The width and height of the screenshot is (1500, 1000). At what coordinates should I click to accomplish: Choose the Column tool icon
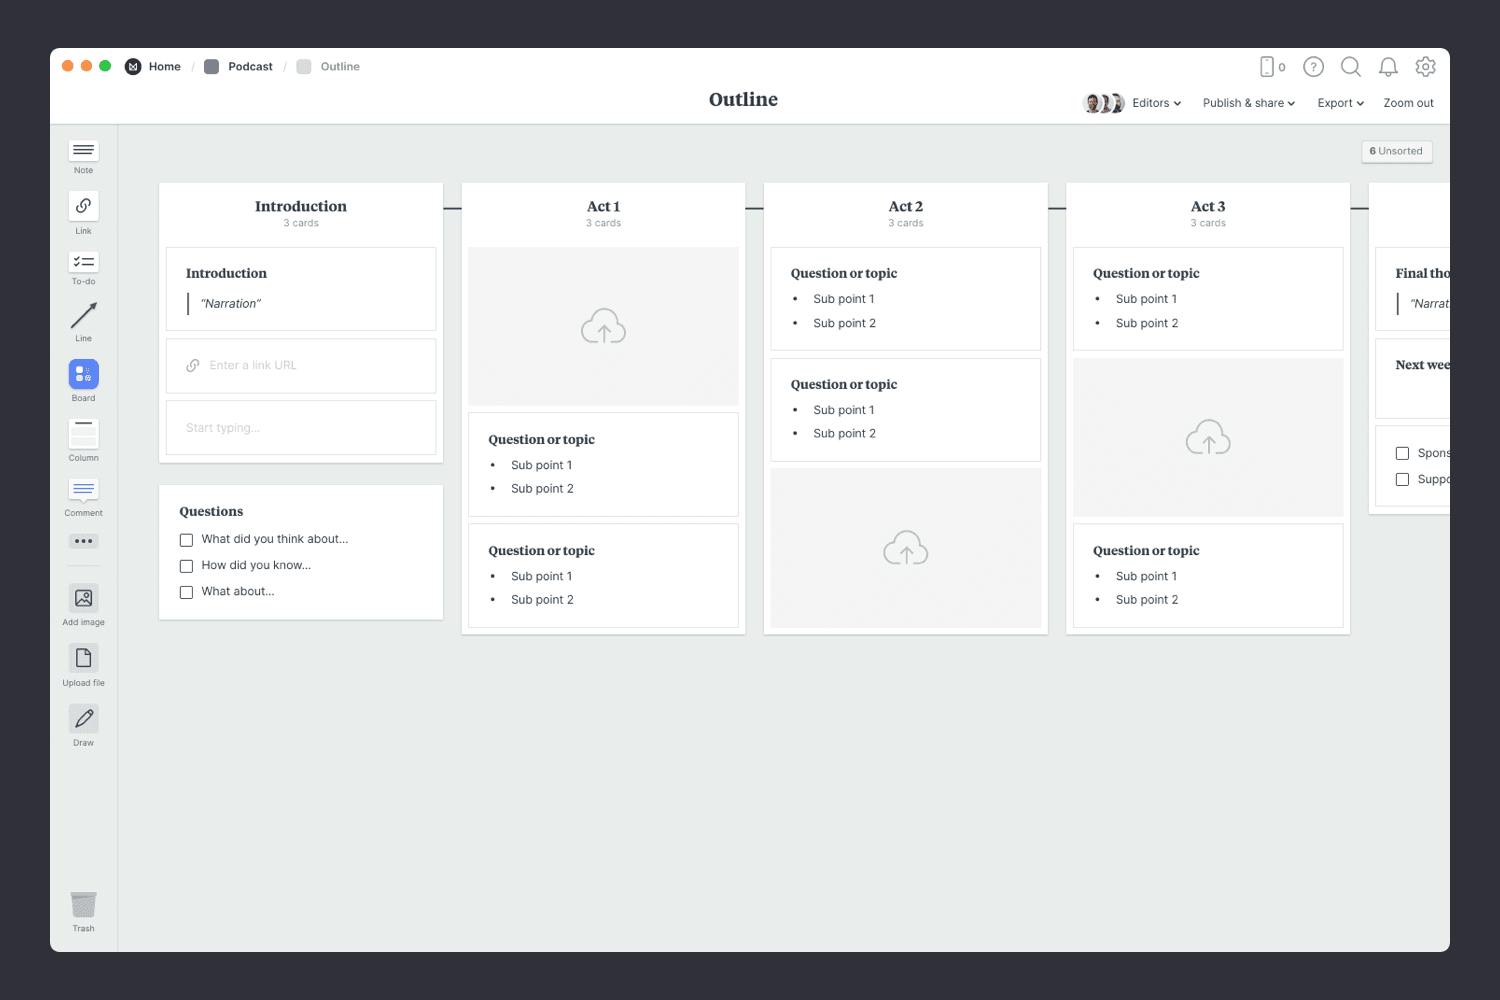point(83,434)
